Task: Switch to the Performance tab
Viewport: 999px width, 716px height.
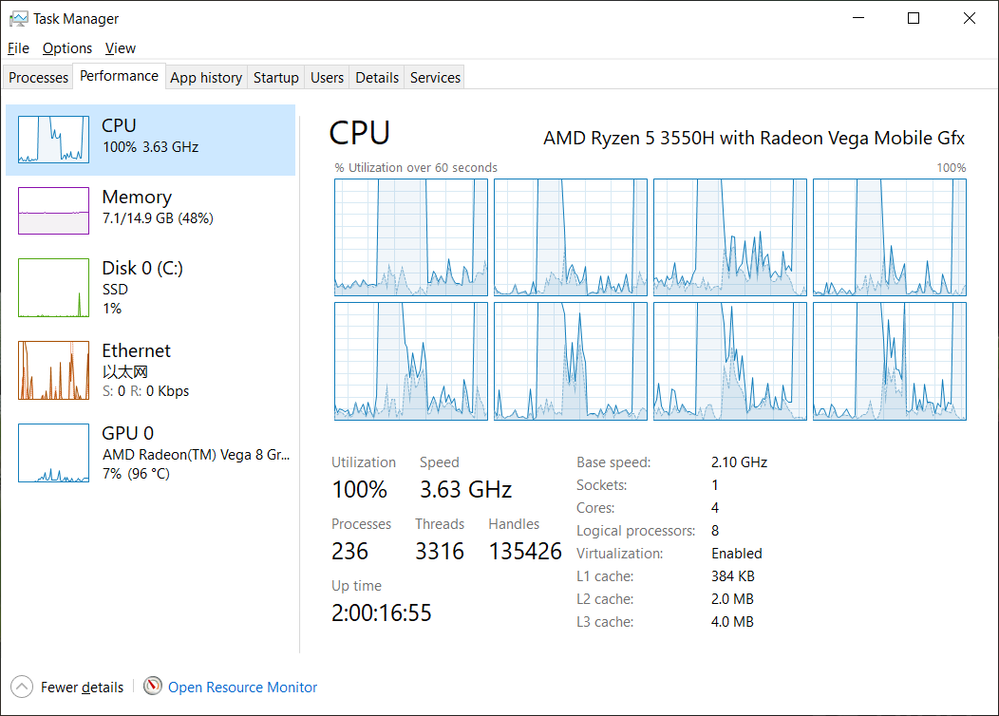Action: pyautogui.click(x=119, y=76)
